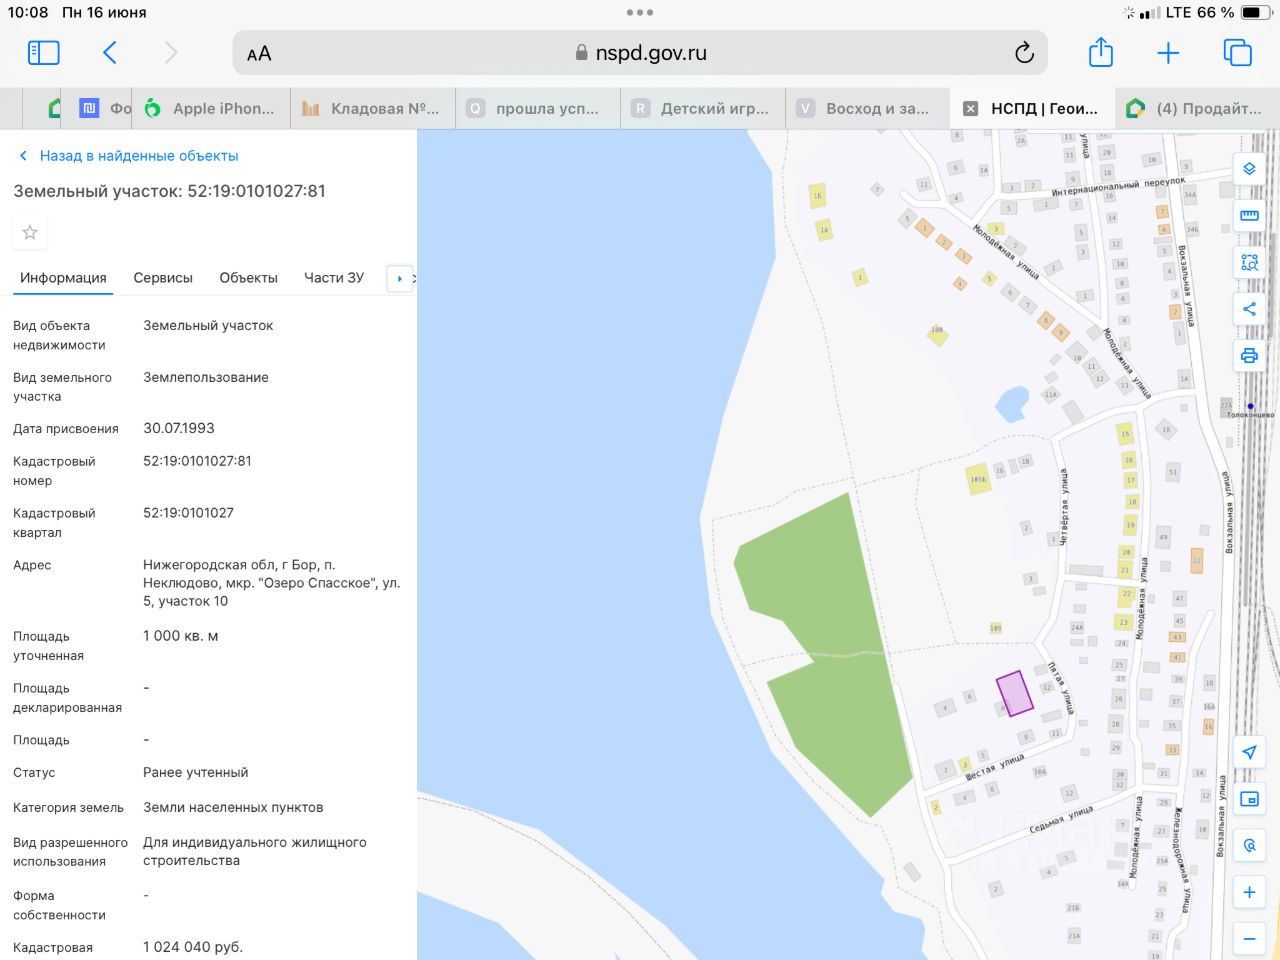Viewport: 1280px width, 960px height.
Task: Switch to the Apple iPhon... tab
Action: coord(212,108)
